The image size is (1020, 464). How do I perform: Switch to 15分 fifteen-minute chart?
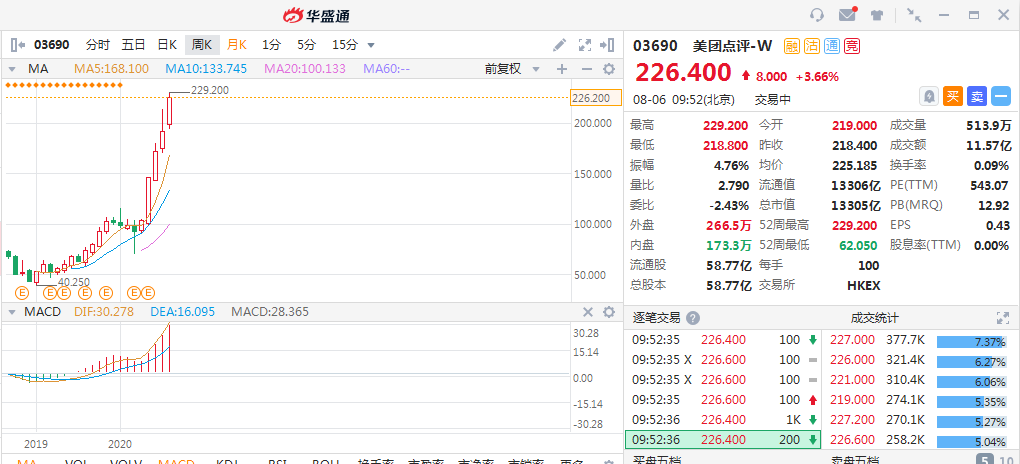pyautogui.click(x=345, y=45)
